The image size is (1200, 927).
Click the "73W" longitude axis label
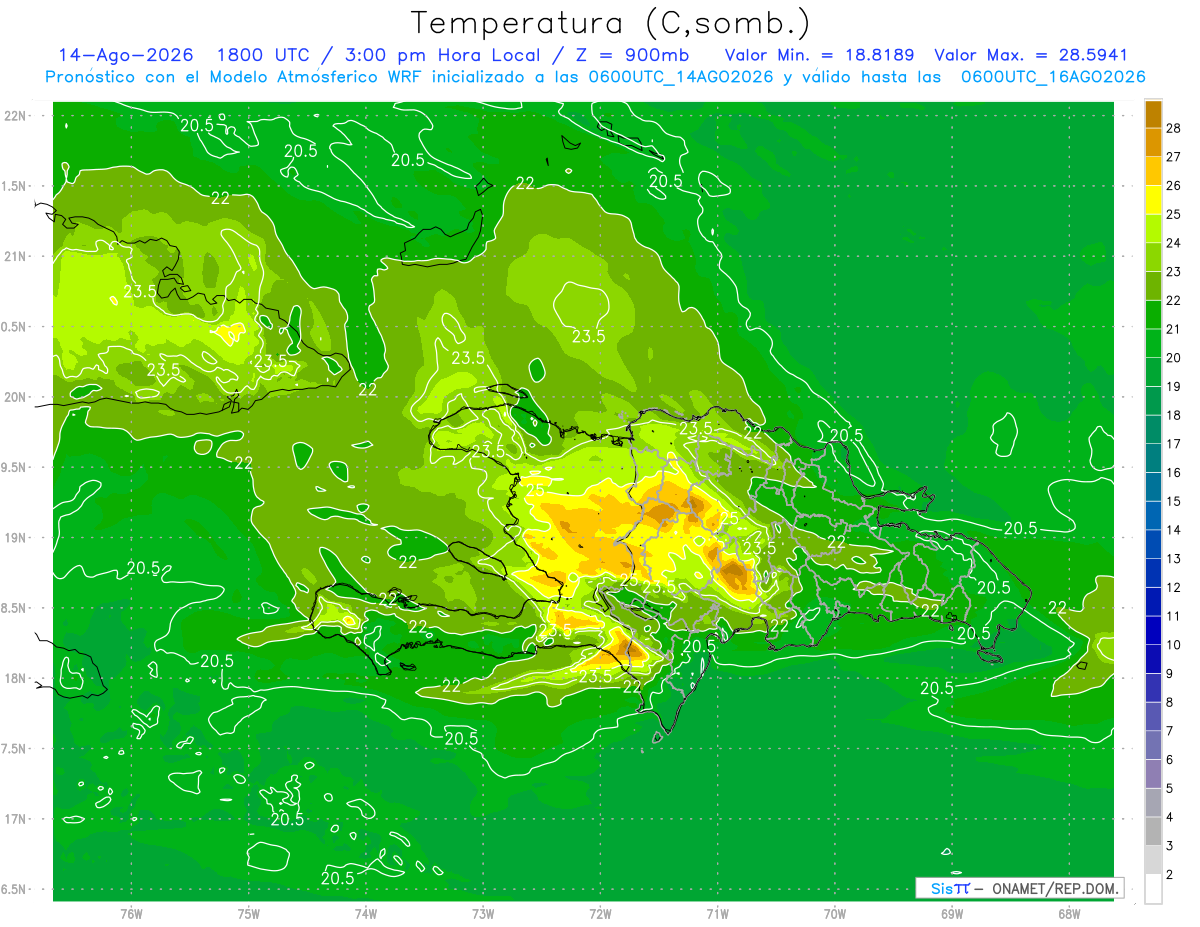coord(483,913)
